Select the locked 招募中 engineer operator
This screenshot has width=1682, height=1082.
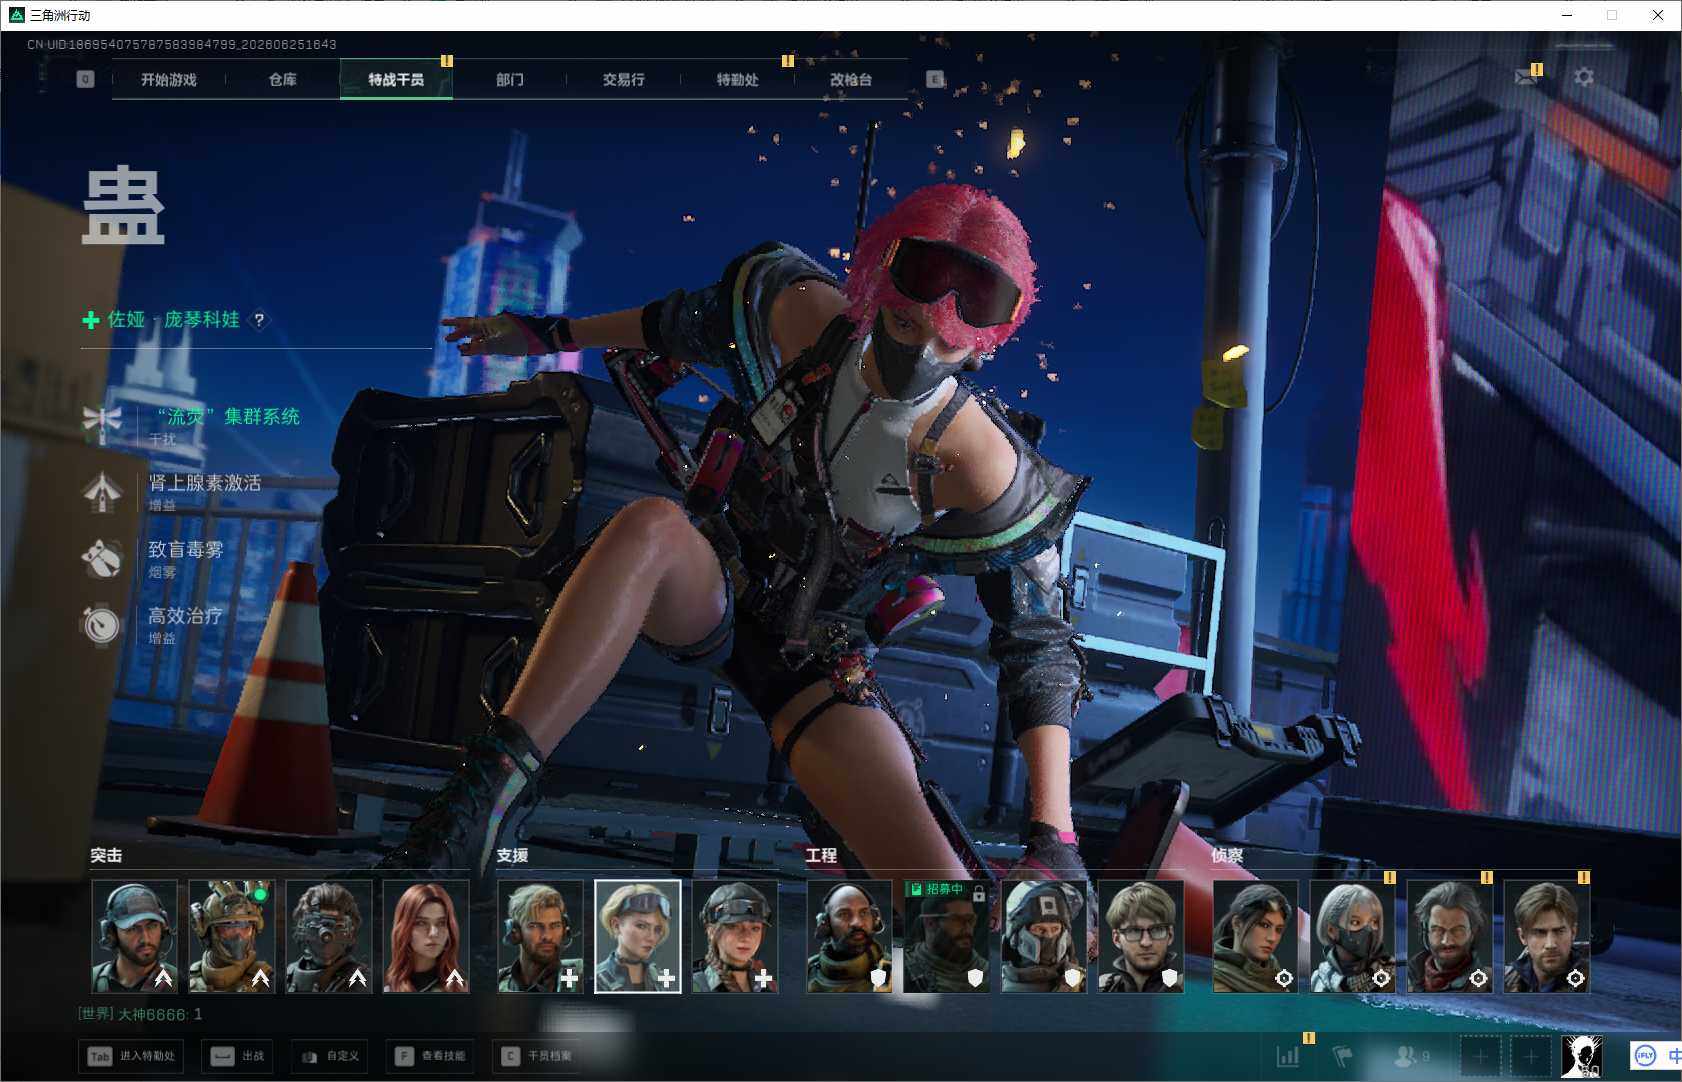946,937
